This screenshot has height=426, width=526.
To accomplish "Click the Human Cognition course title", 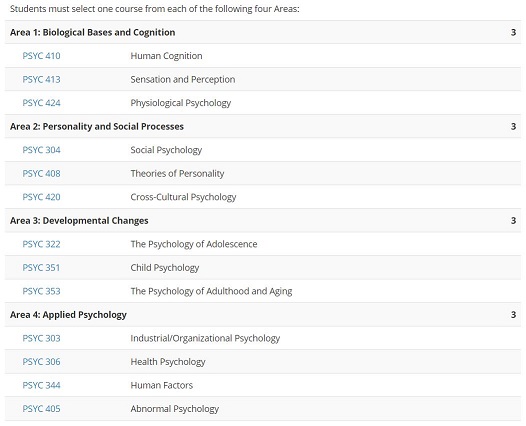I will click(166, 56).
